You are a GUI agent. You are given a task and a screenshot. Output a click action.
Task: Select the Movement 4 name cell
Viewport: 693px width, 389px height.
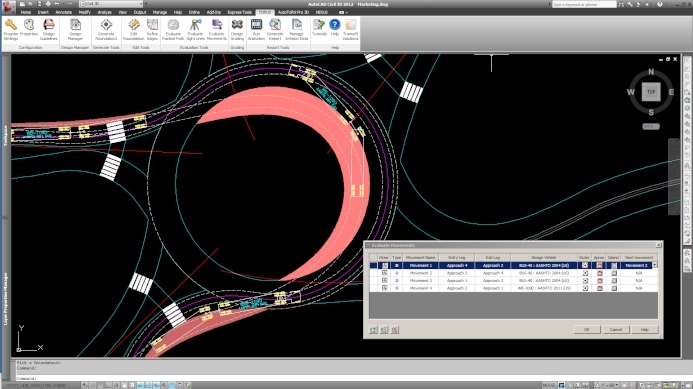click(420, 288)
